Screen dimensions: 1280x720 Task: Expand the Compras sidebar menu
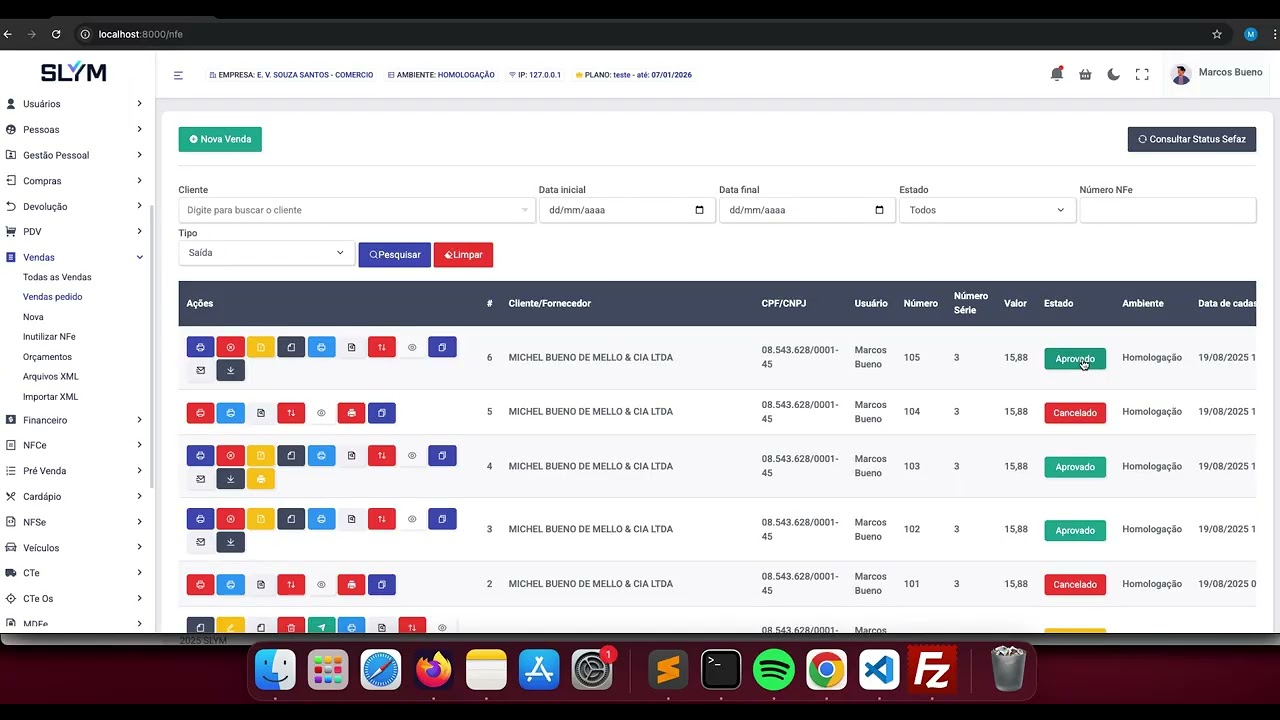(75, 181)
